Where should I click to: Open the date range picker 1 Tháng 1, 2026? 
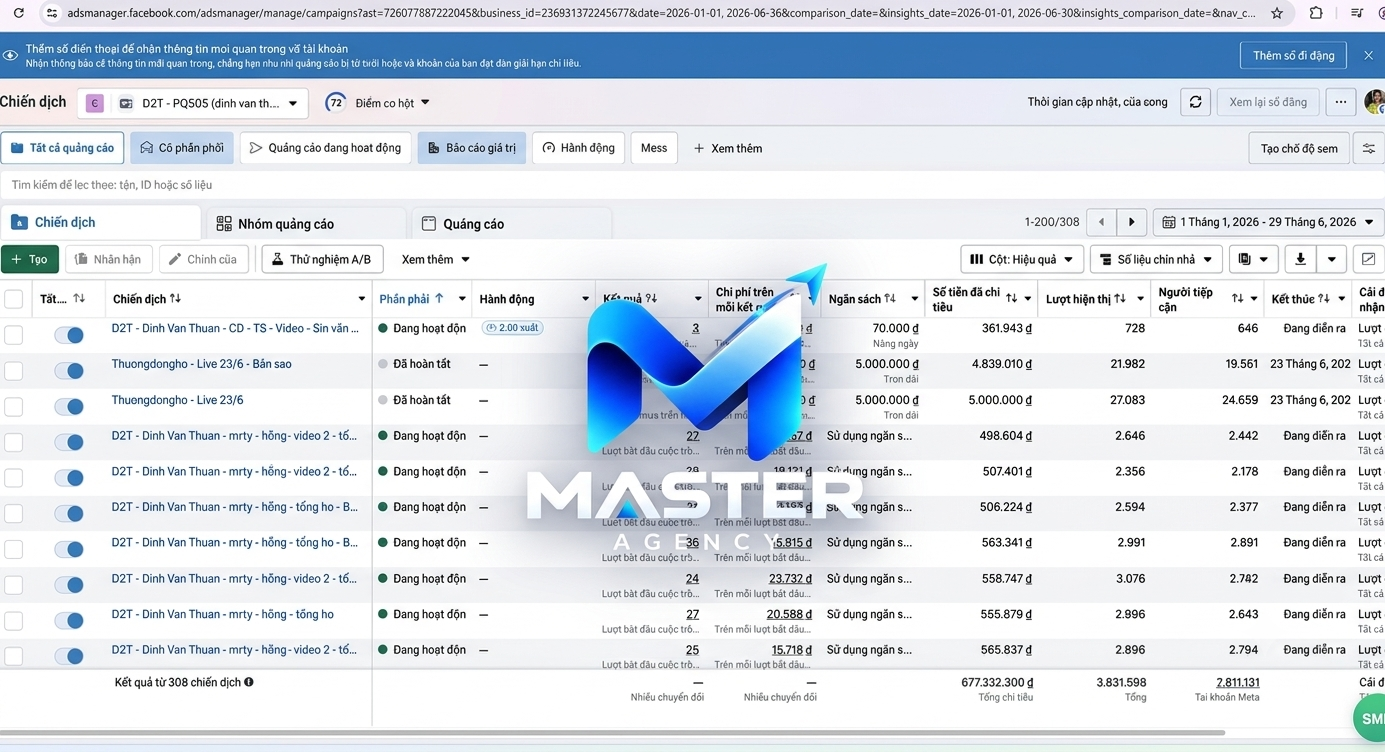[x=1268, y=222]
